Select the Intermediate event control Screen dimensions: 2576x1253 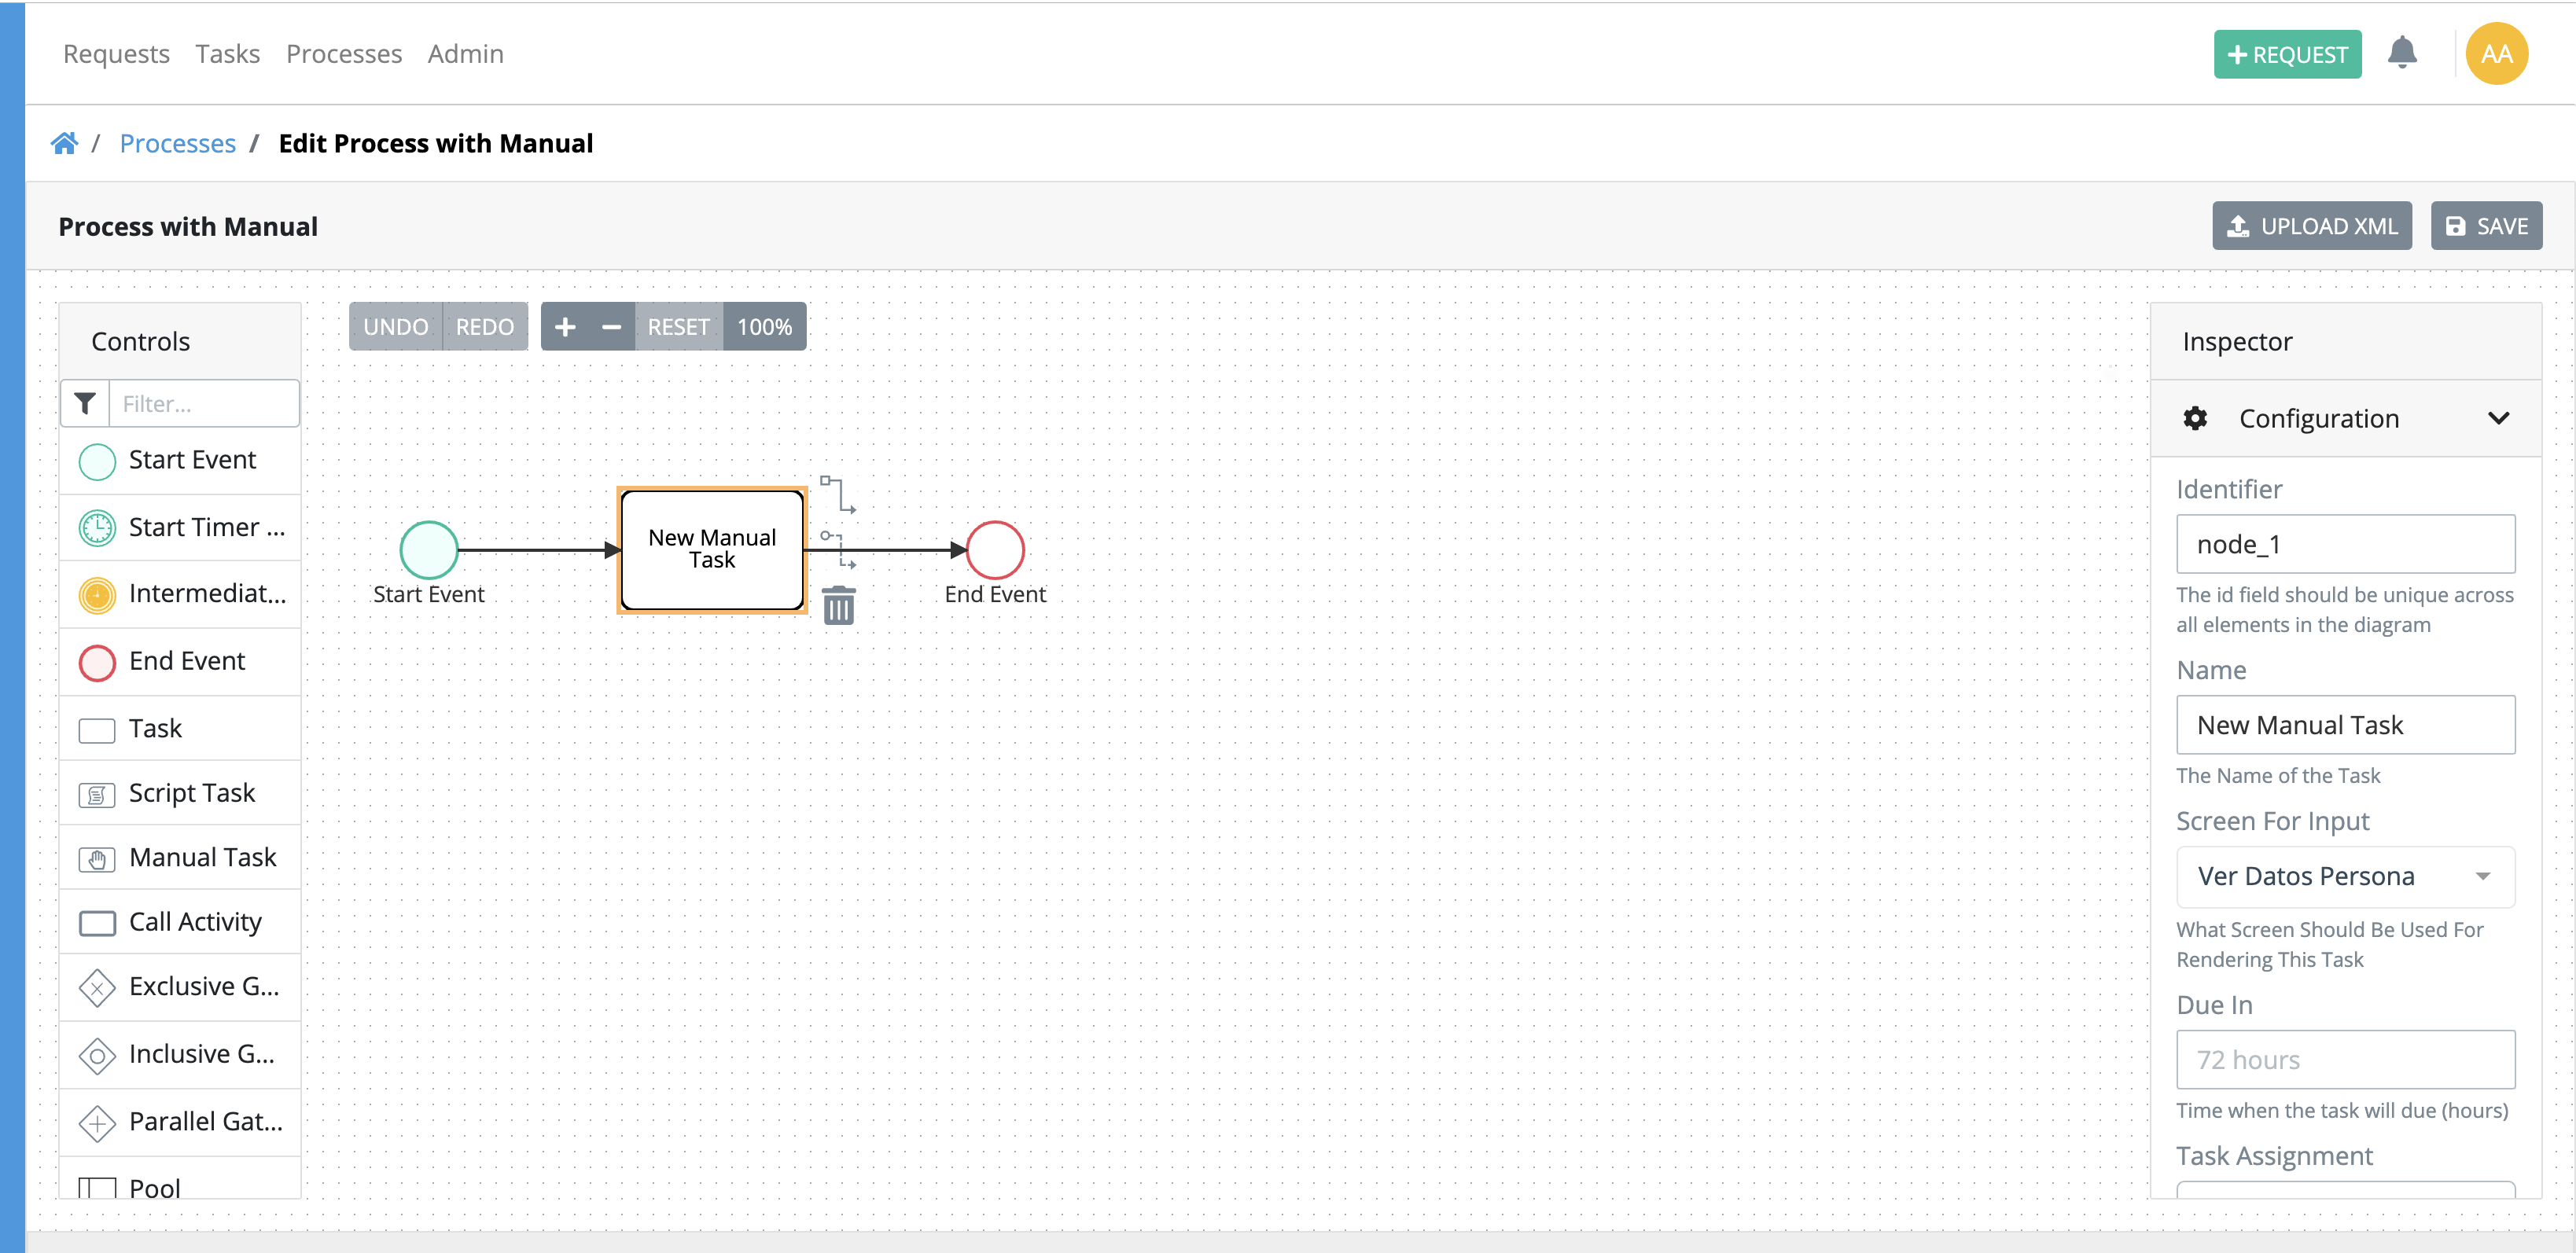point(180,594)
